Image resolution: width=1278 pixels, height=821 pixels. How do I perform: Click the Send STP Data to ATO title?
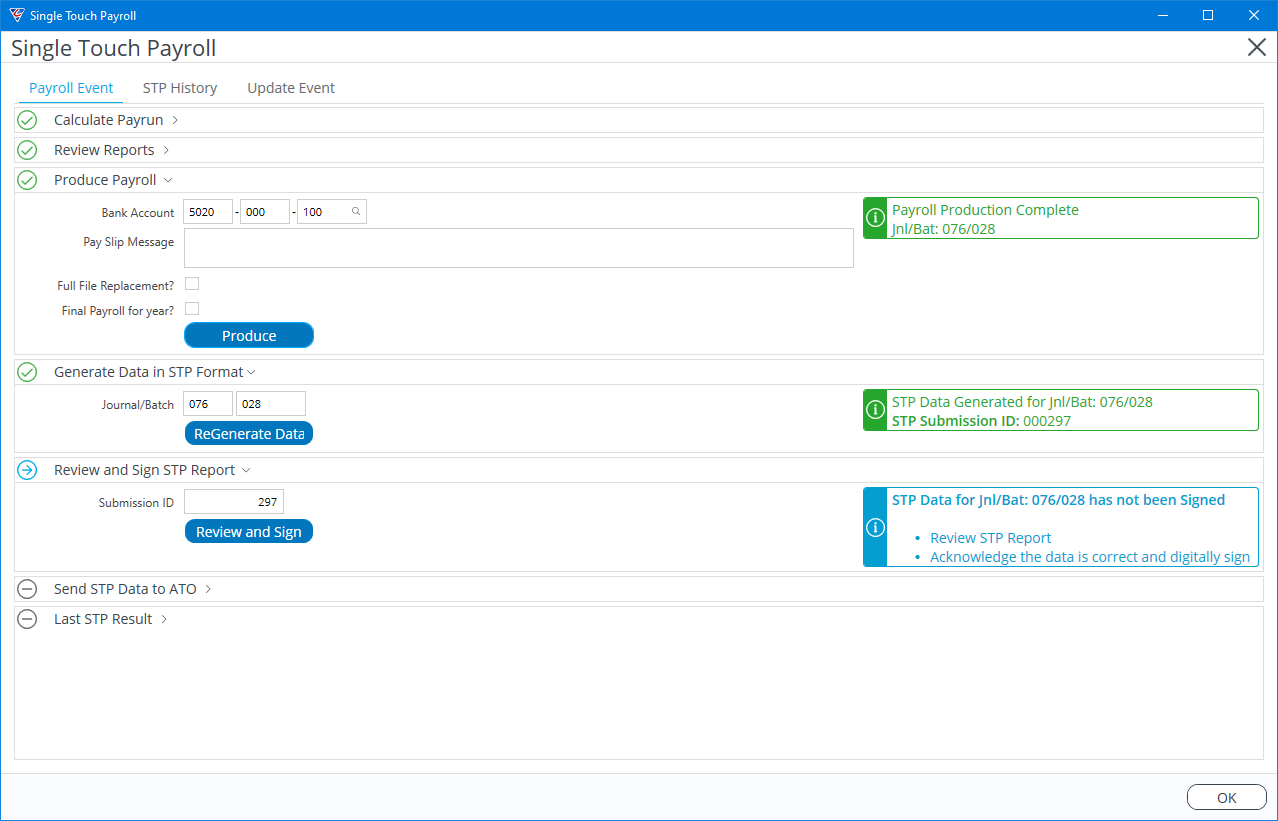(125, 589)
